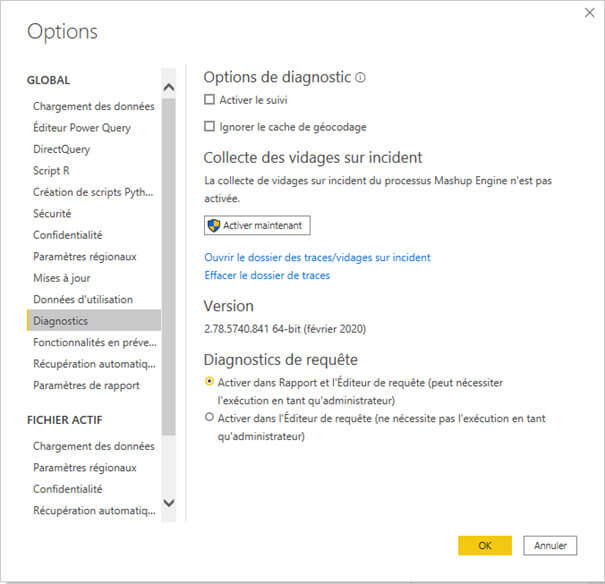Open Données d'utilisation settings
The width and height of the screenshot is (605, 584).
pyautogui.click(x=93, y=299)
